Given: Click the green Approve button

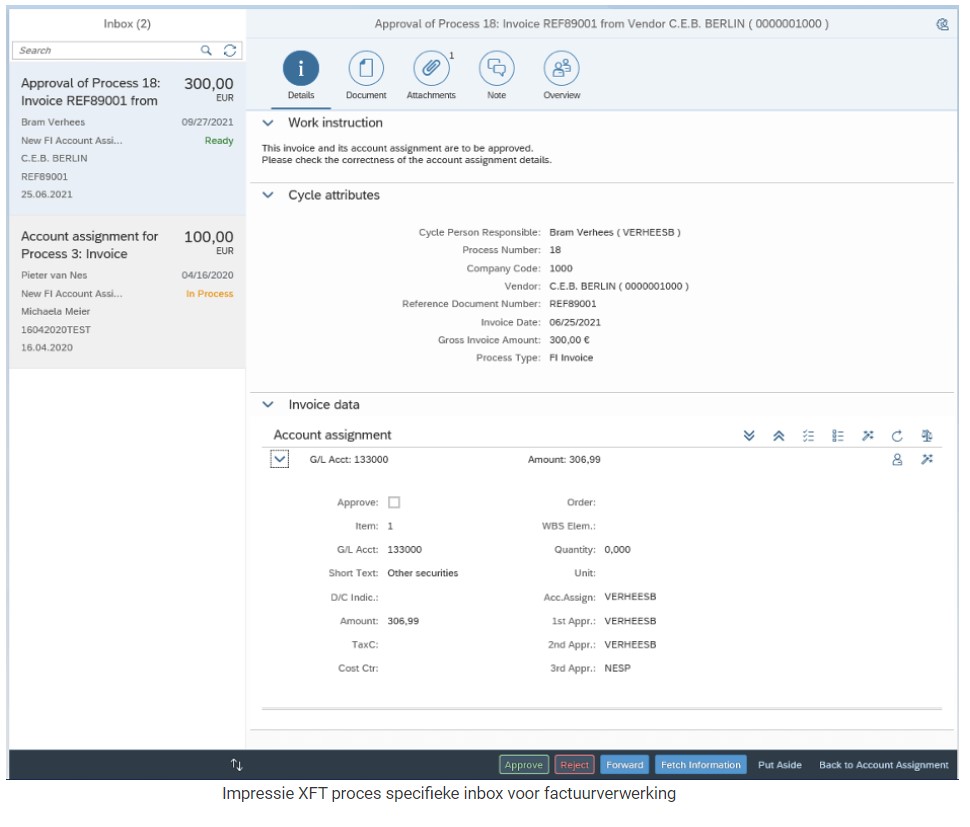Looking at the screenshot, I should coord(524,765).
